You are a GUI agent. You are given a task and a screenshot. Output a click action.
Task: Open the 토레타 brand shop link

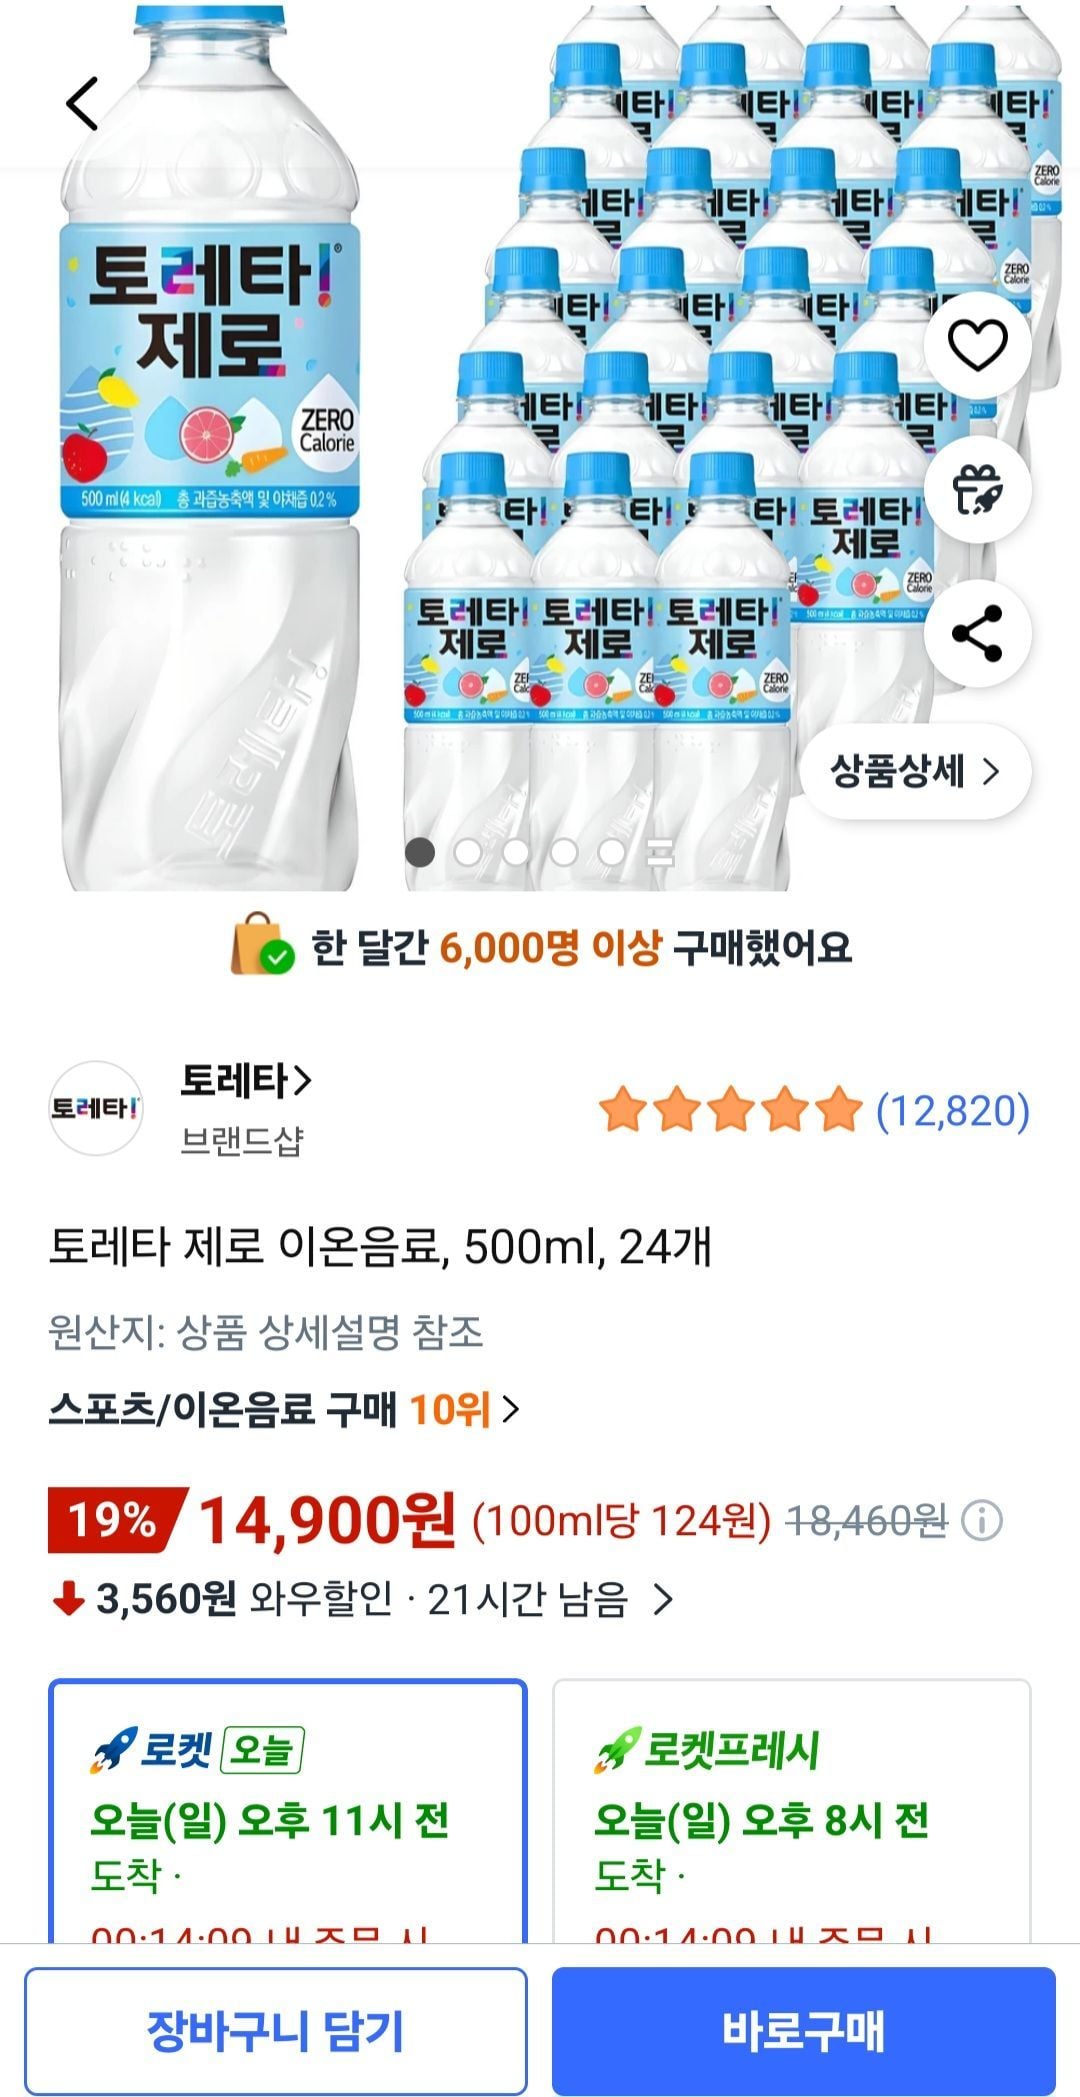pos(246,1080)
